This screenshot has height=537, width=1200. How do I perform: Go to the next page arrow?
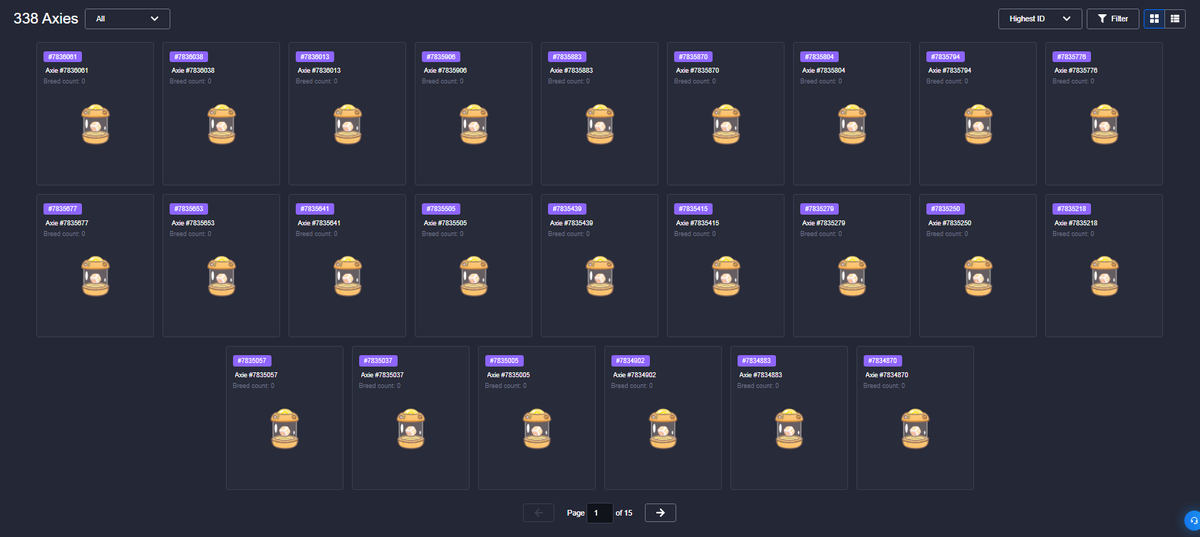(660, 512)
